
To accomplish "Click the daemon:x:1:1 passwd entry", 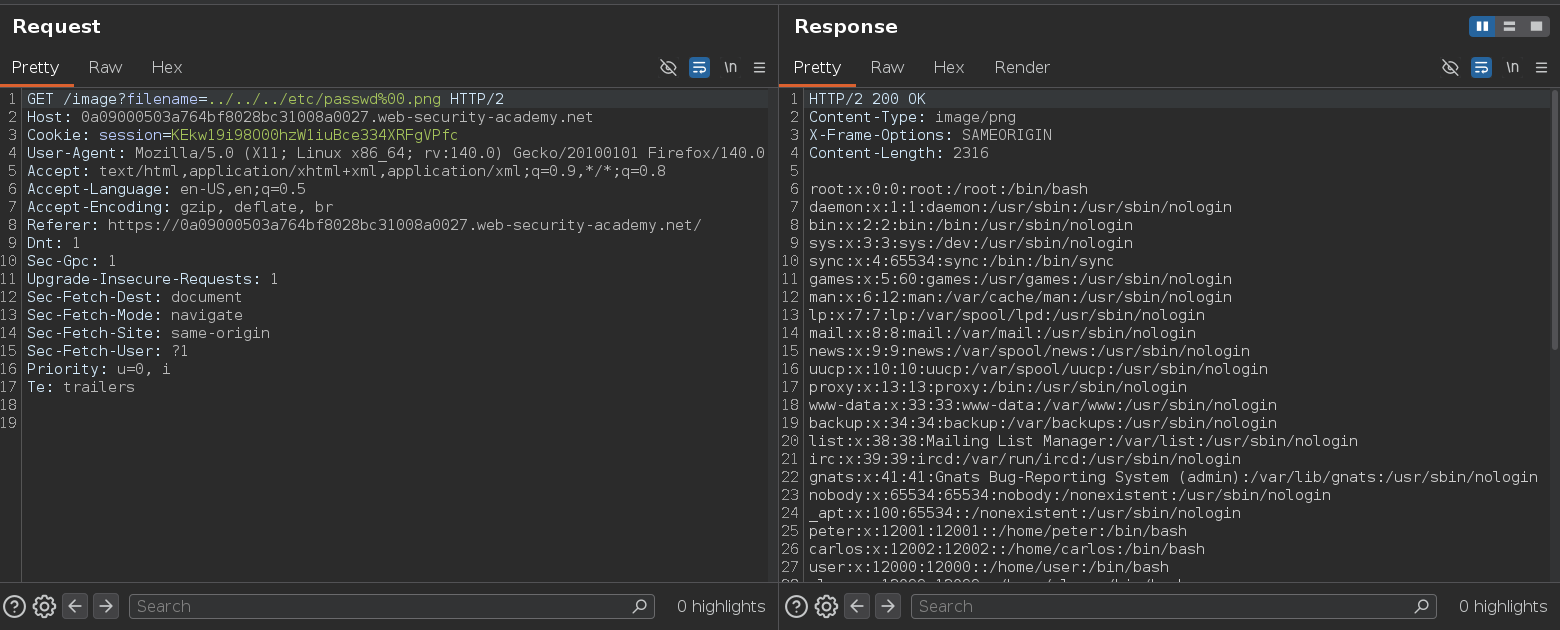I will (x=1020, y=207).
